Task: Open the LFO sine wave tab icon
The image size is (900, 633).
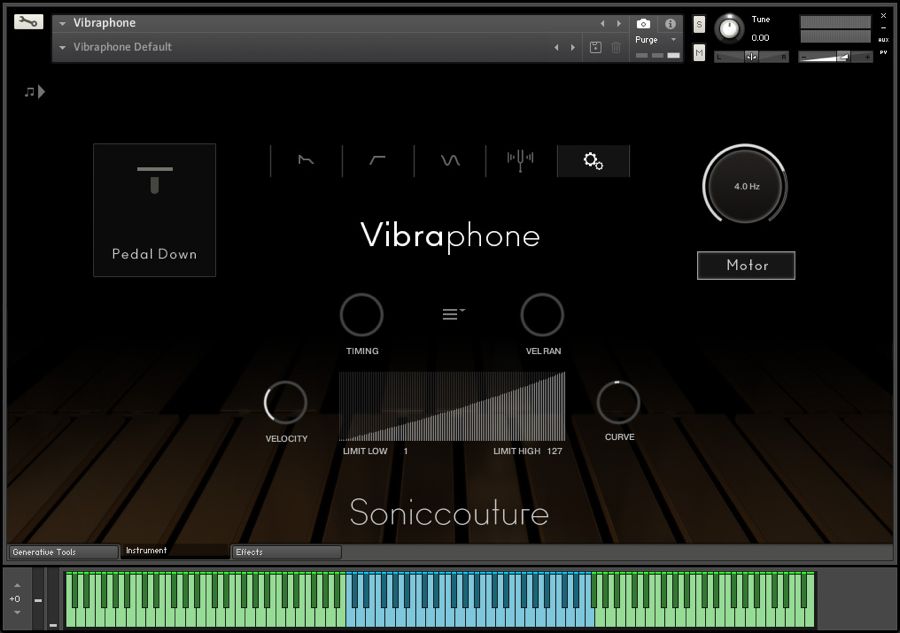Action: click(x=450, y=160)
